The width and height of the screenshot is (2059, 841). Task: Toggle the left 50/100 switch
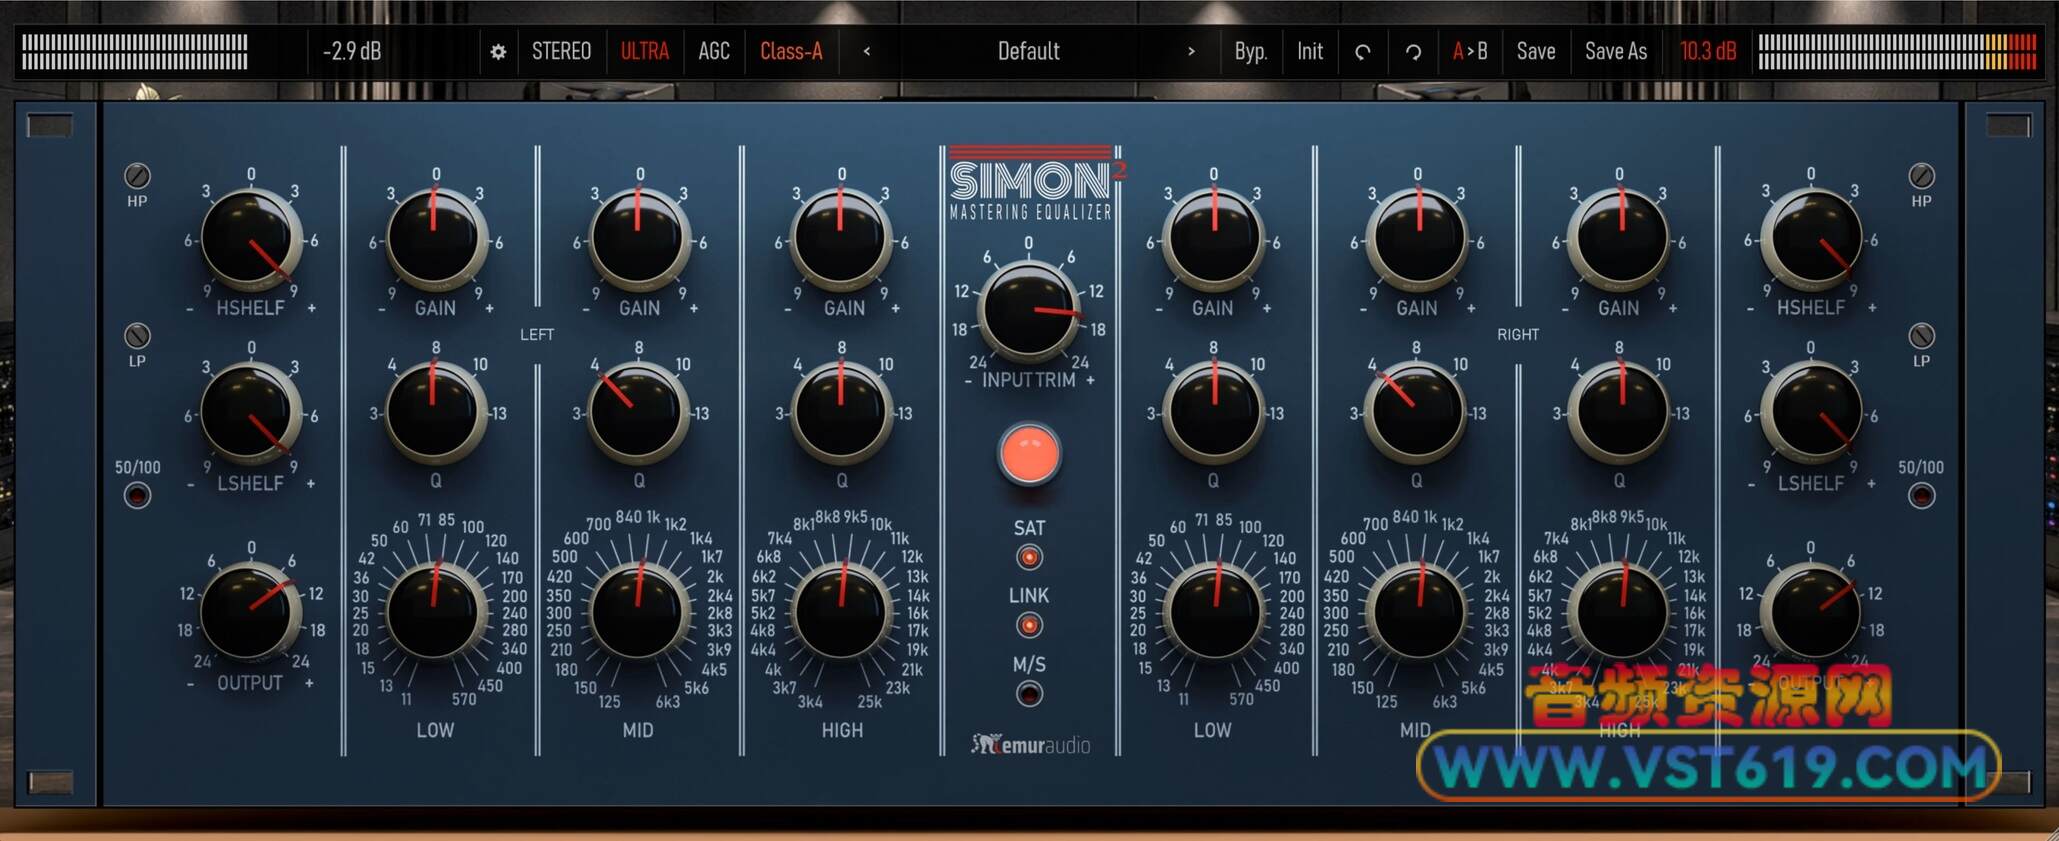click(137, 495)
